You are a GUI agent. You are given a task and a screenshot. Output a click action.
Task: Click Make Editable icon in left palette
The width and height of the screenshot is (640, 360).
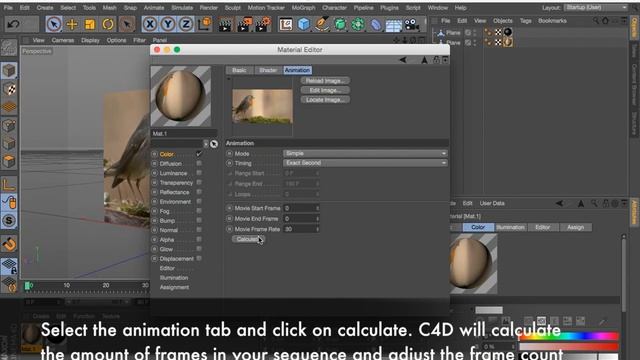coord(9,48)
